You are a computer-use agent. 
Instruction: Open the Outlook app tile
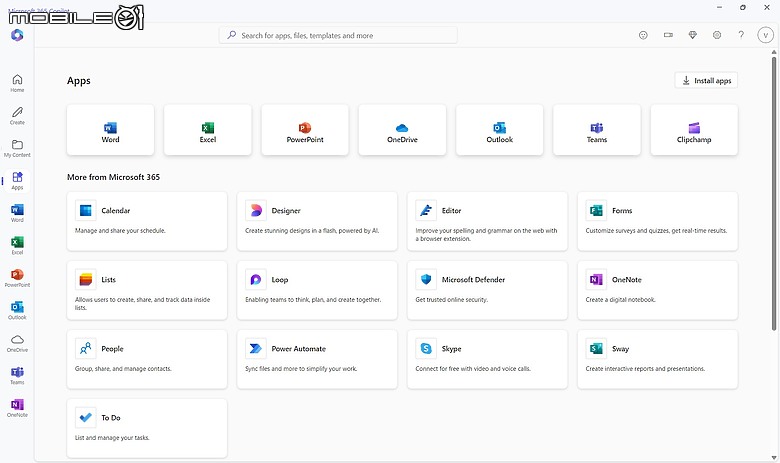pos(499,130)
